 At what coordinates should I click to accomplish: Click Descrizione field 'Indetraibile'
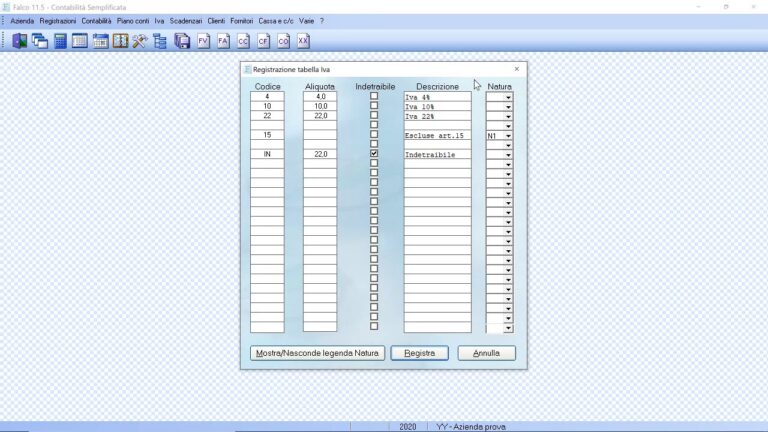[437, 154]
